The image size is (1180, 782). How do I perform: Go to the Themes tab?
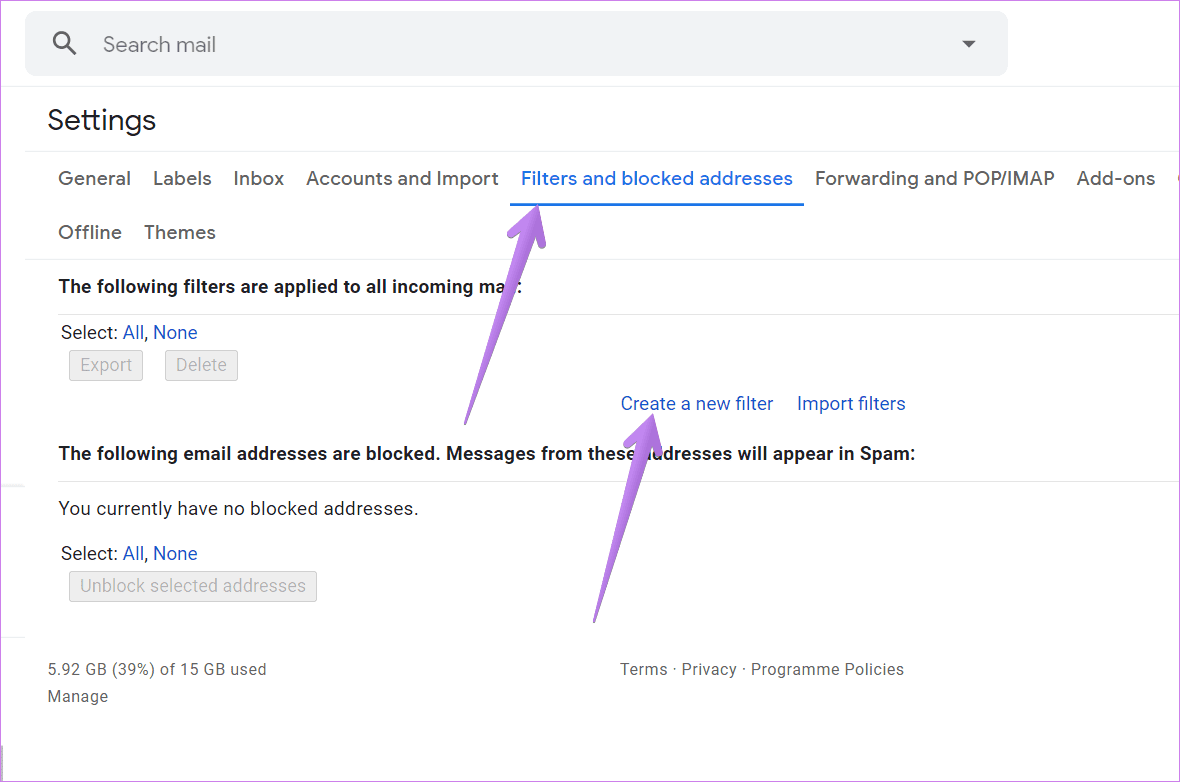point(180,232)
